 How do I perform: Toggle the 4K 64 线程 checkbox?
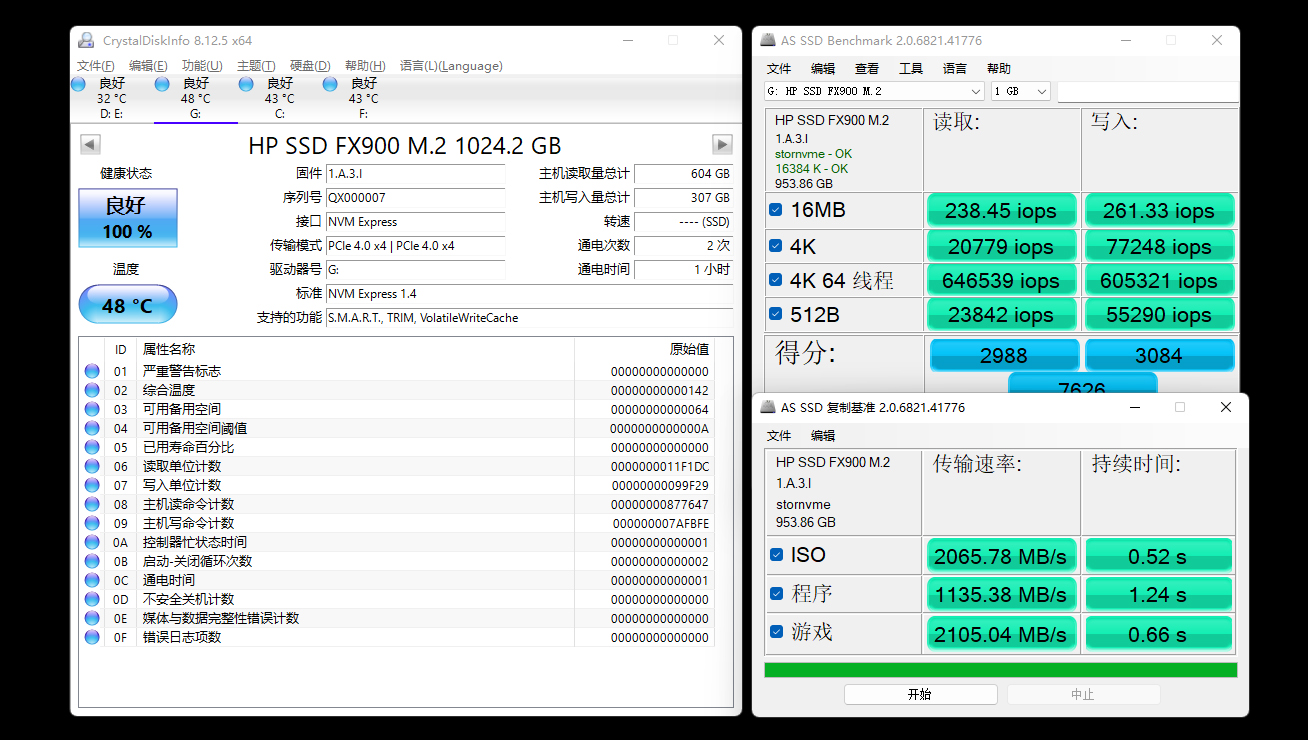tap(776, 280)
